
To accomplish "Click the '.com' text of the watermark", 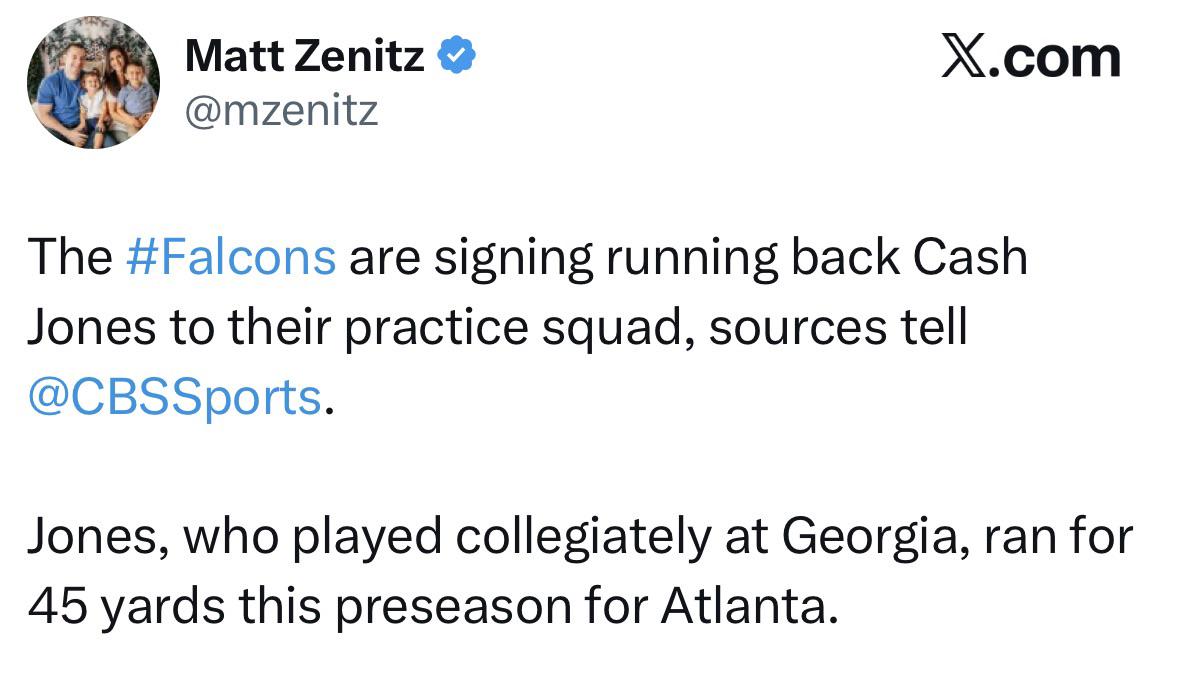I will click(1054, 58).
